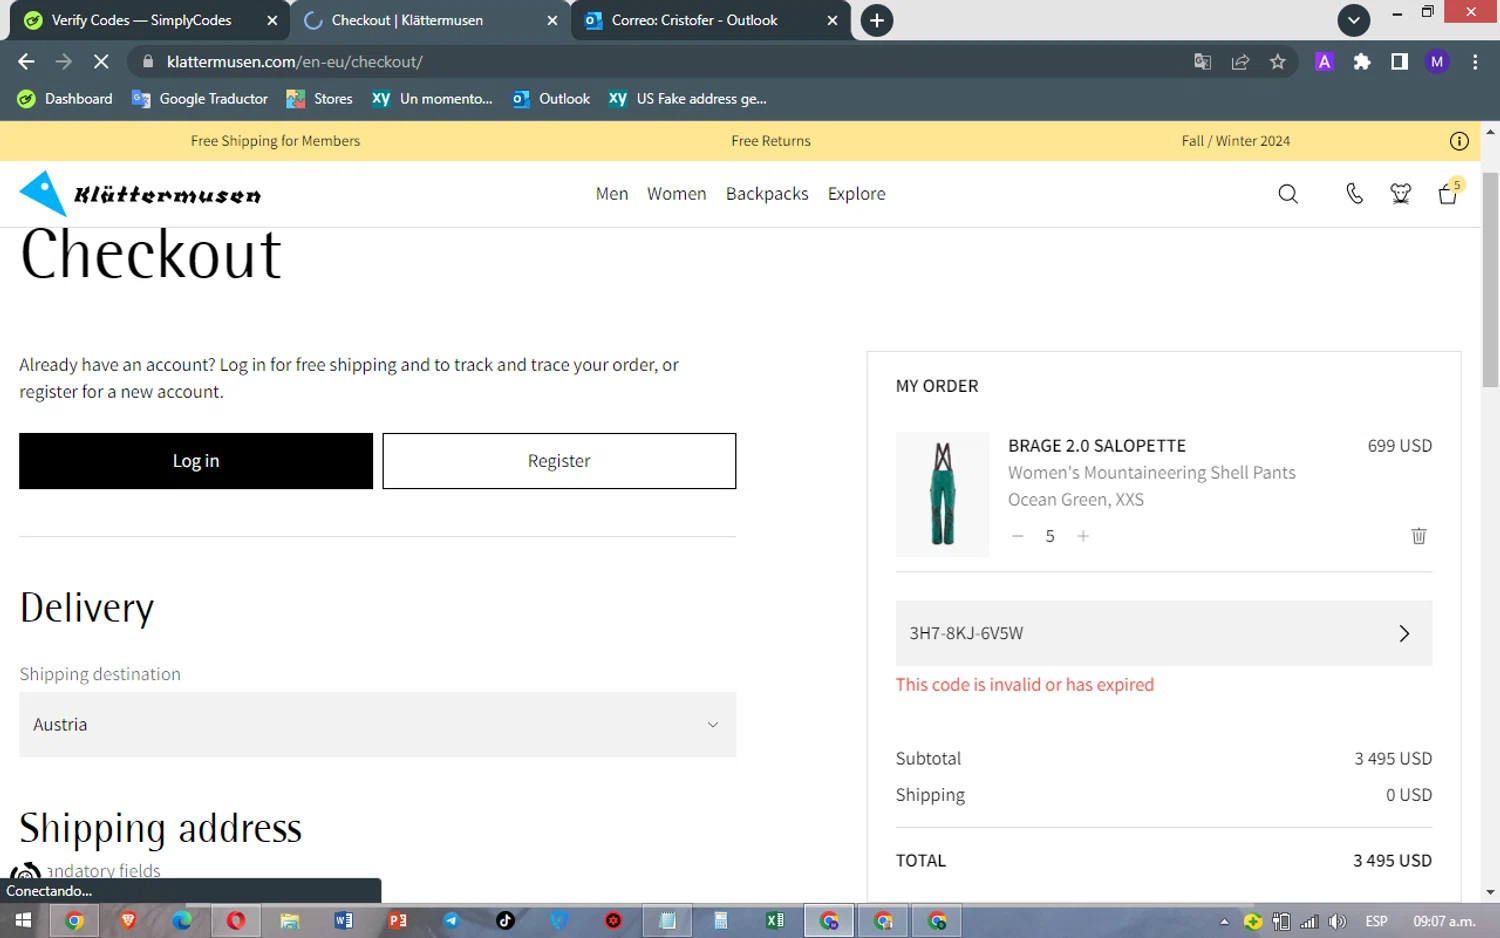Open the Dashboard bookmark
Image resolution: width=1500 pixels, height=938 pixels.
[x=65, y=99]
